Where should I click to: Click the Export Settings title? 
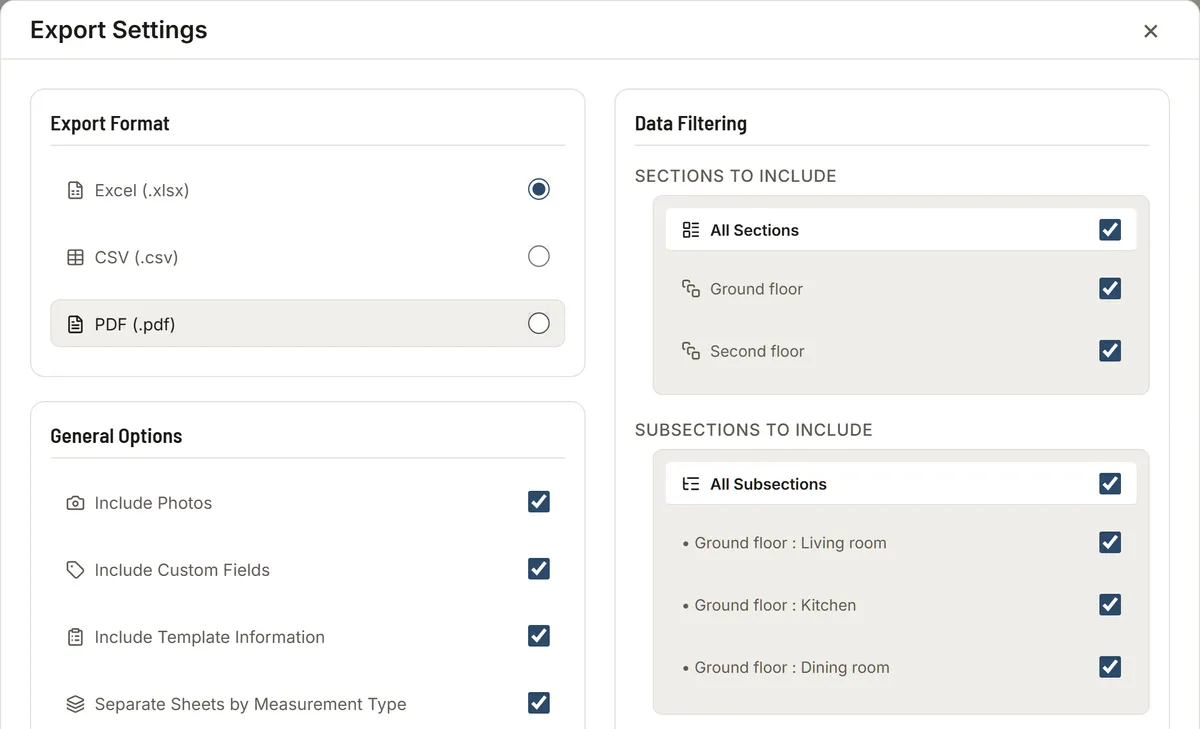119,30
